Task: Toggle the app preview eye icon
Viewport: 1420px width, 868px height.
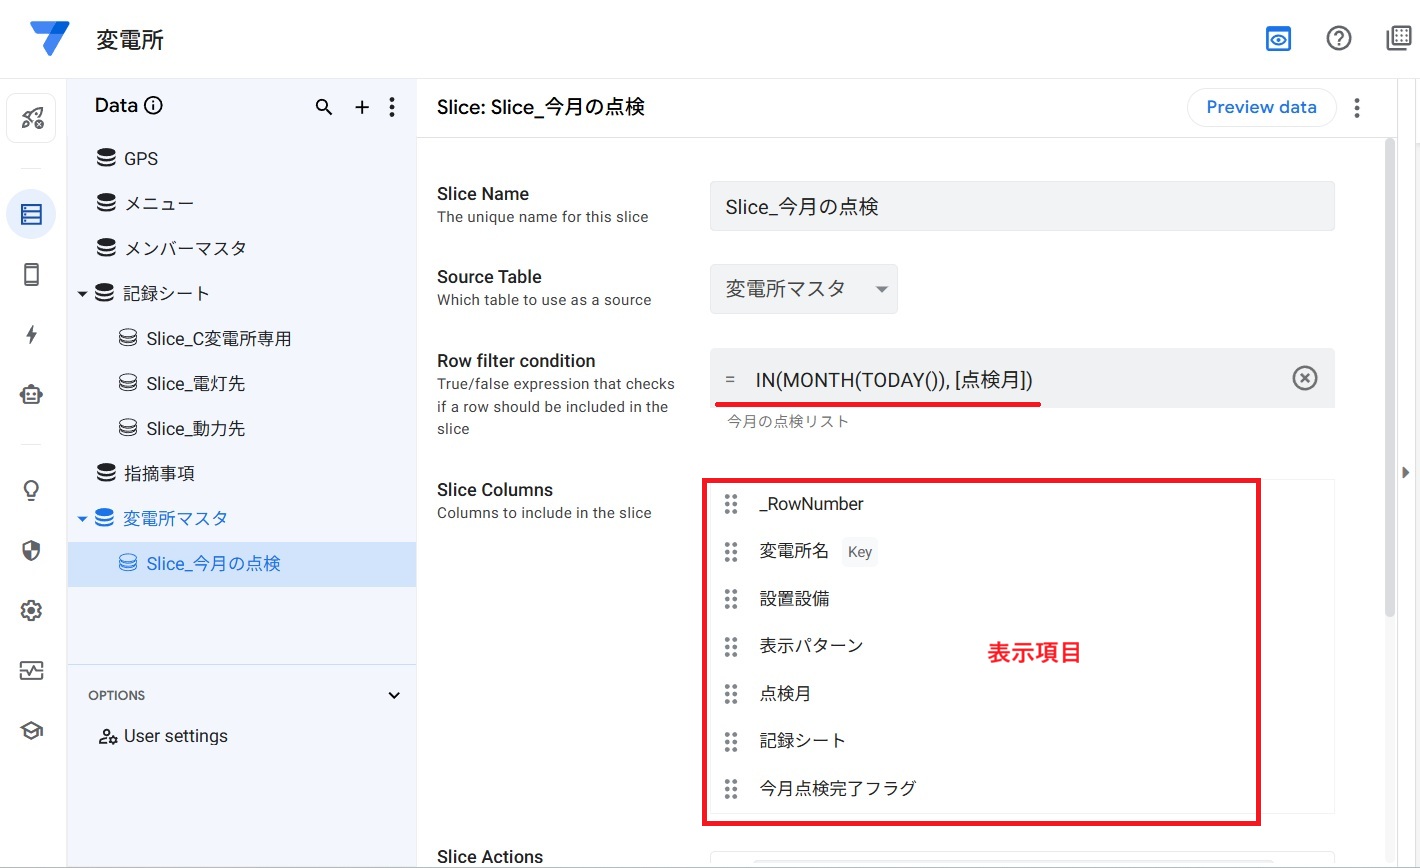Action: pyautogui.click(x=1278, y=39)
